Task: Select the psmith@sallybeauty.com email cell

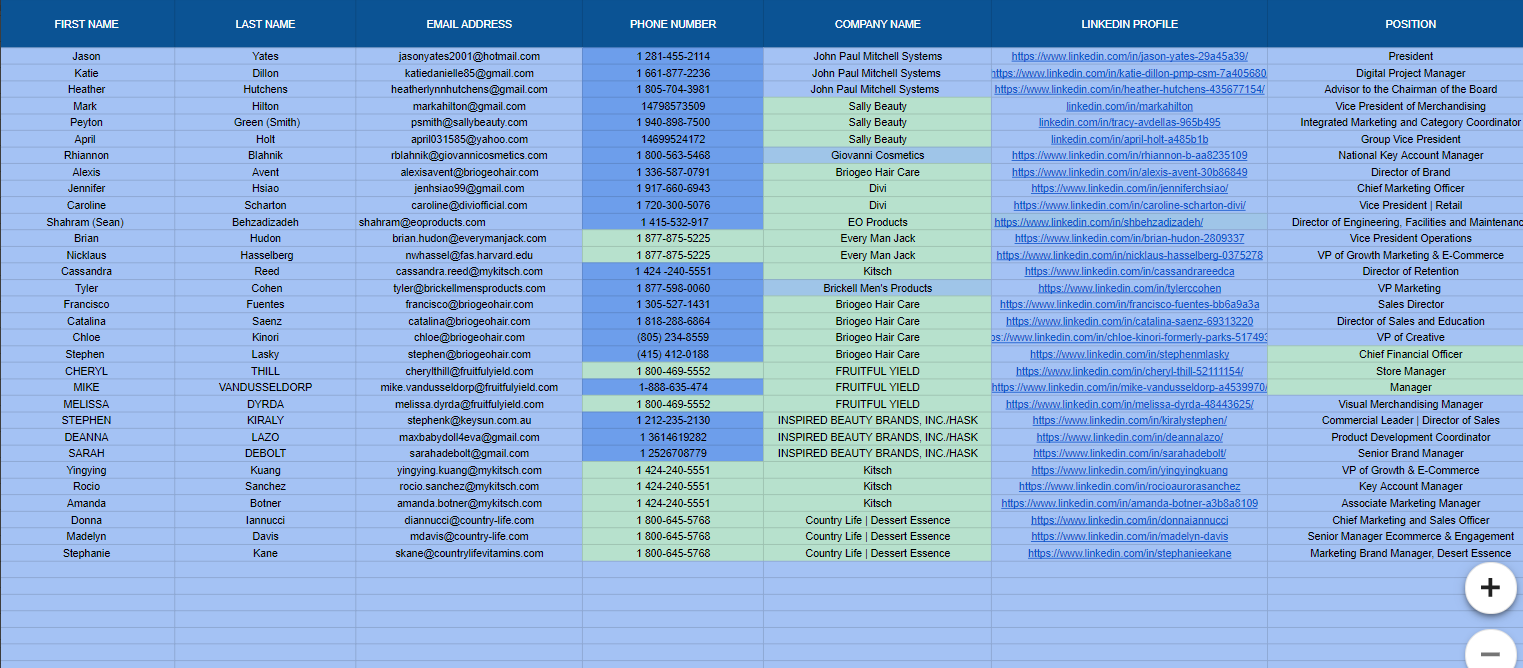Action: 469,123
